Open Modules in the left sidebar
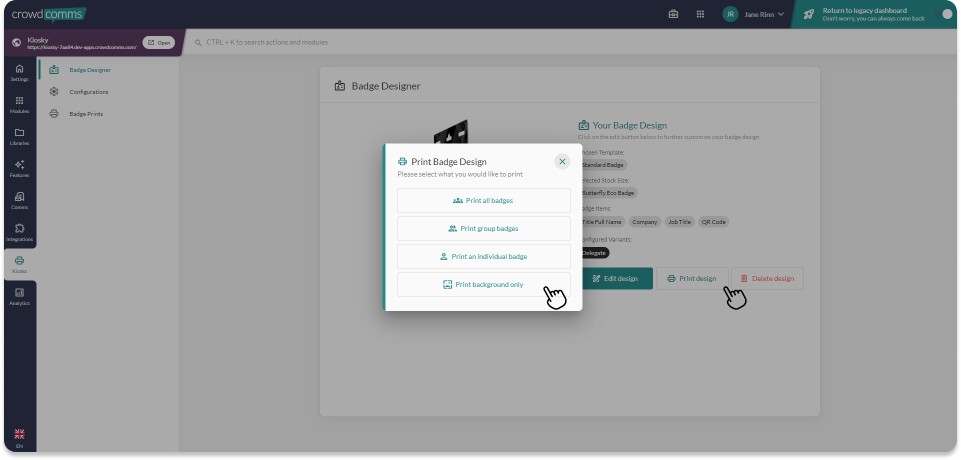The image size is (961, 460). (19, 104)
